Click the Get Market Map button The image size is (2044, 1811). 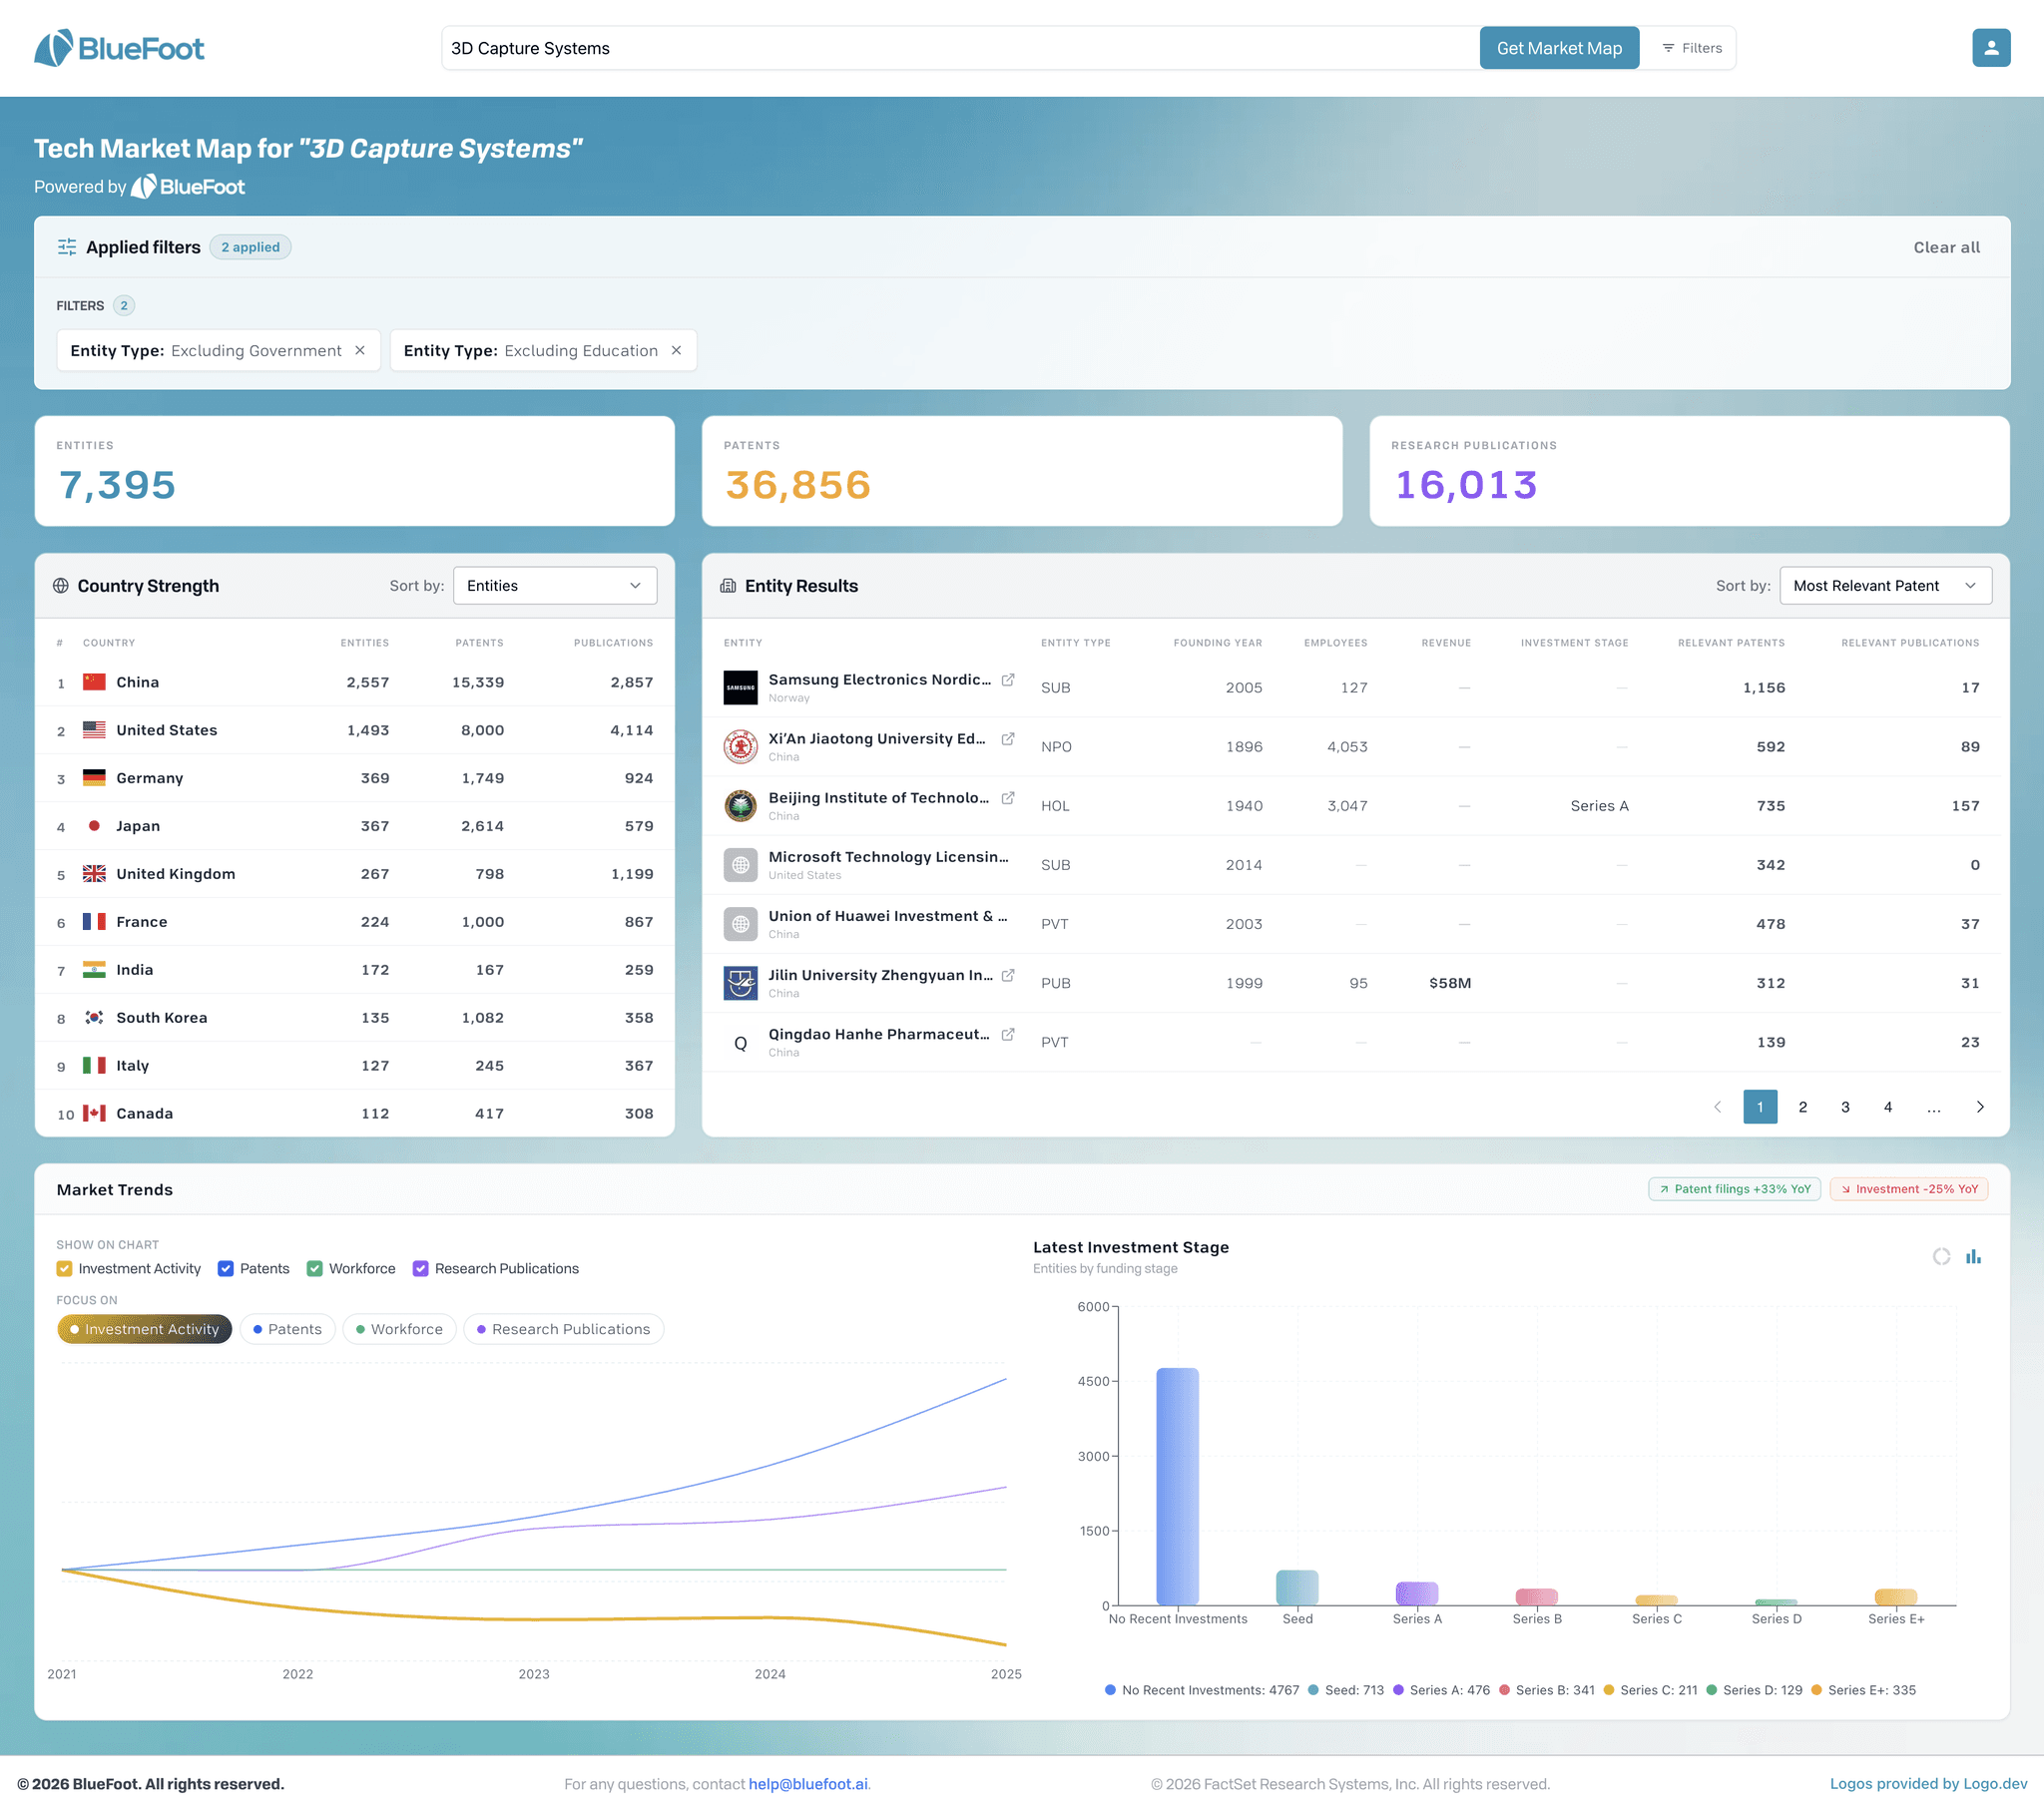click(x=1558, y=48)
